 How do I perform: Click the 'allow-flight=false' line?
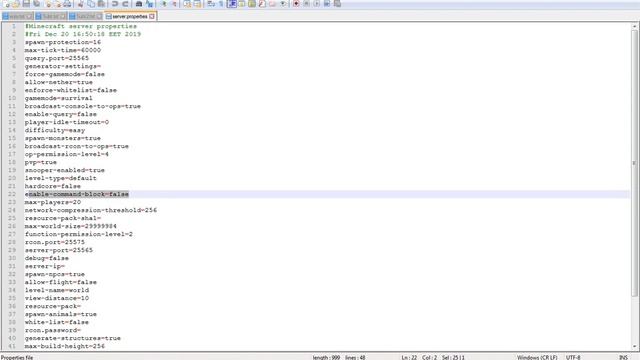pyautogui.click(x=61, y=282)
